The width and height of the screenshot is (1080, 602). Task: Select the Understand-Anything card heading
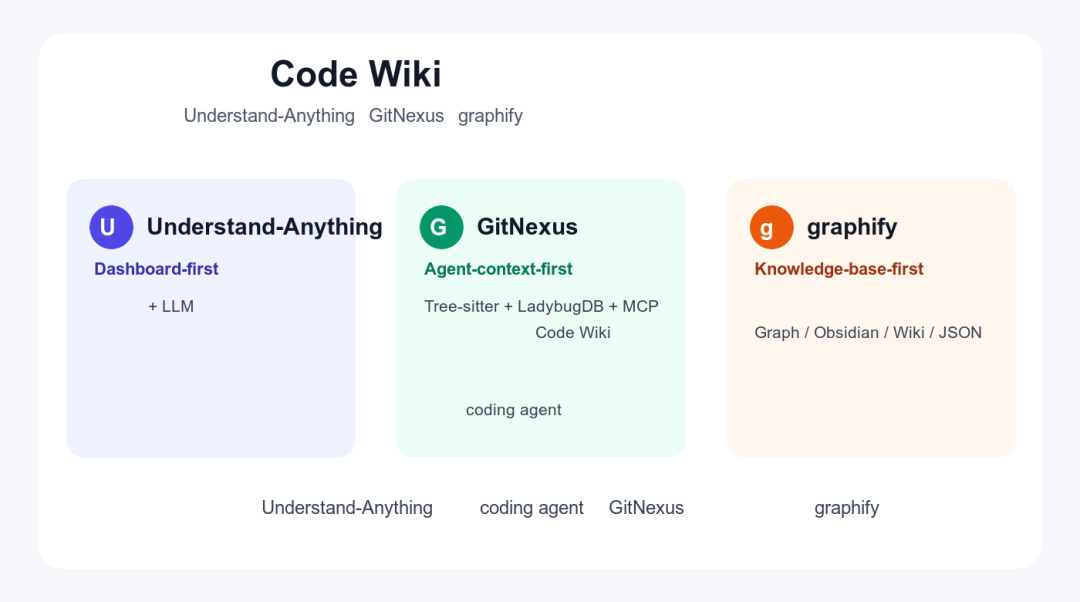[264, 227]
